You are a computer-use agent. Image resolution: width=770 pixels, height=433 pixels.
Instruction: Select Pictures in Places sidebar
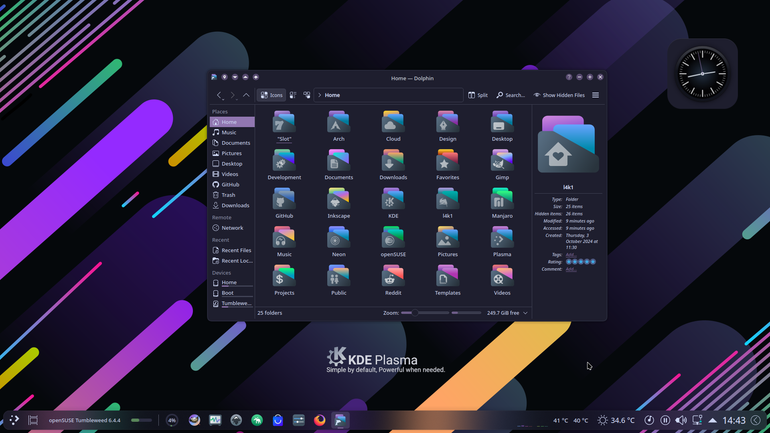tap(232, 153)
